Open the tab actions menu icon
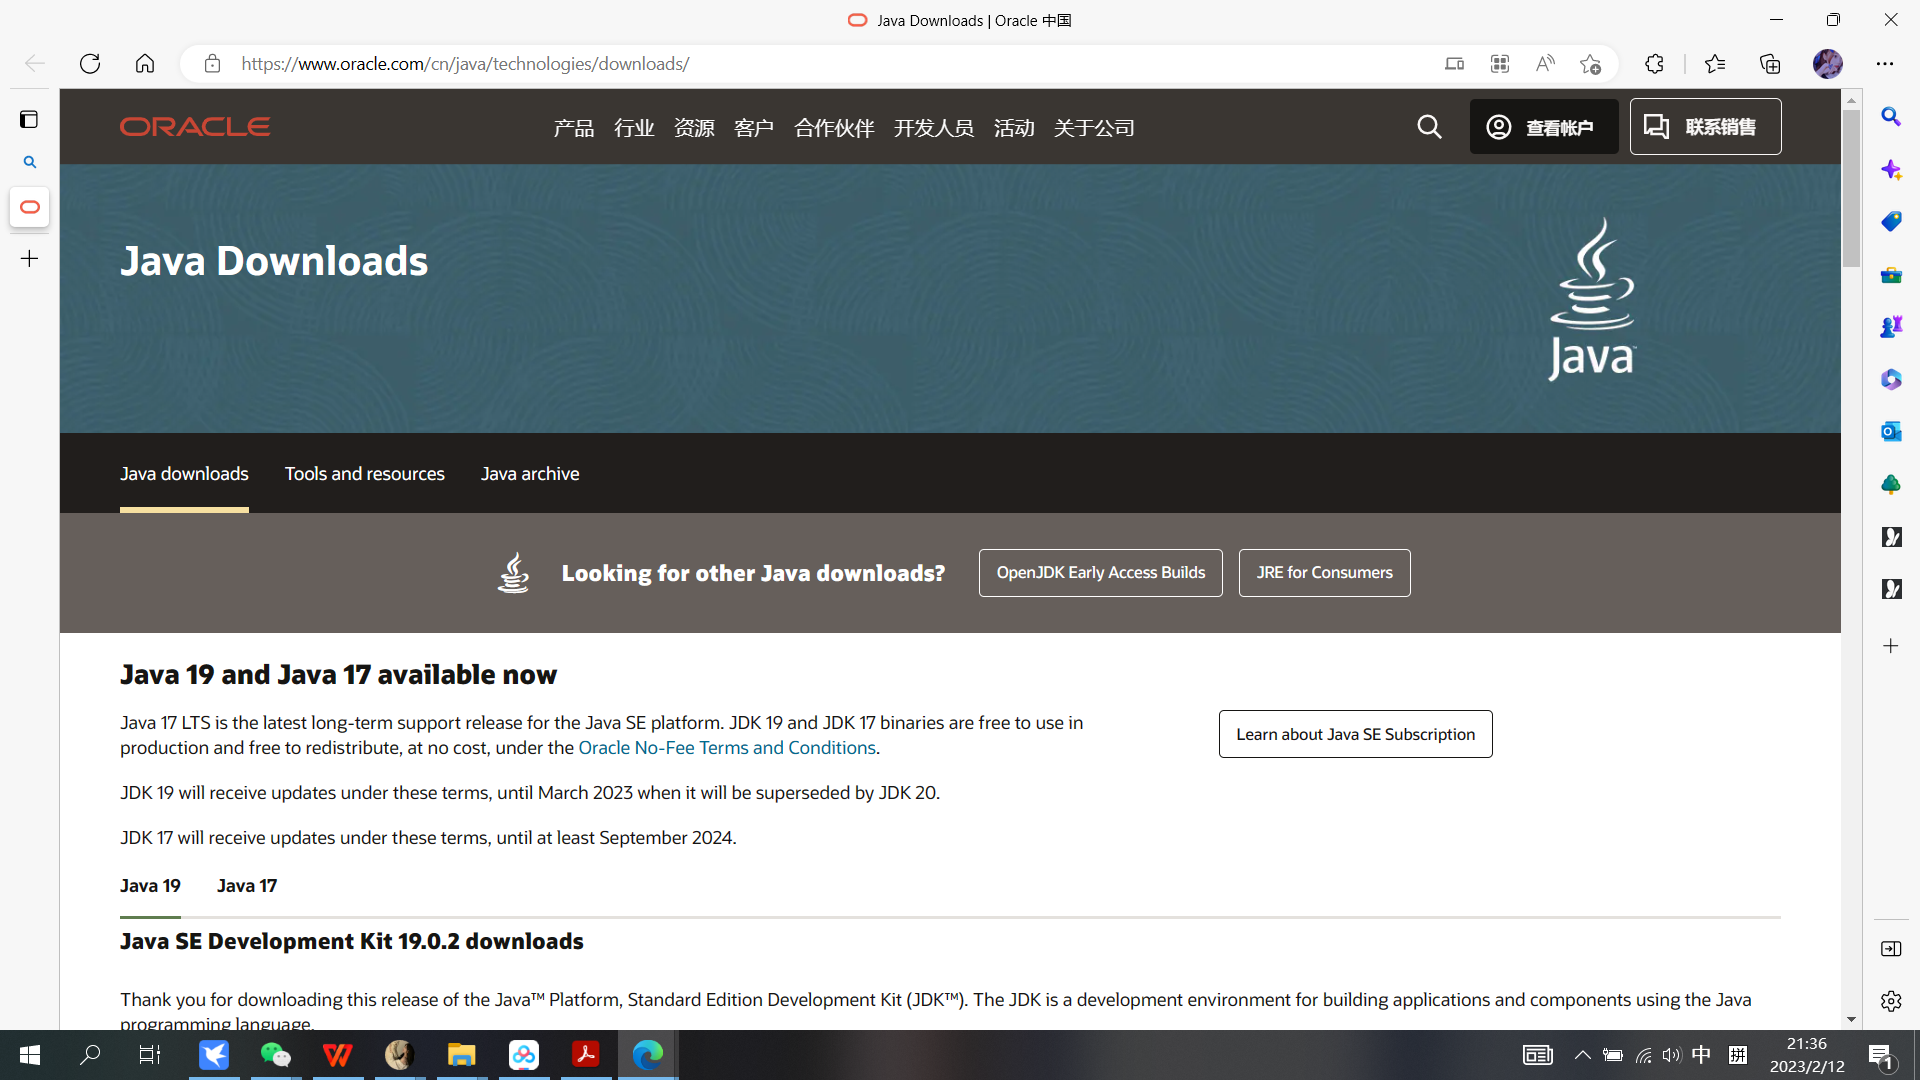 pos(29,120)
